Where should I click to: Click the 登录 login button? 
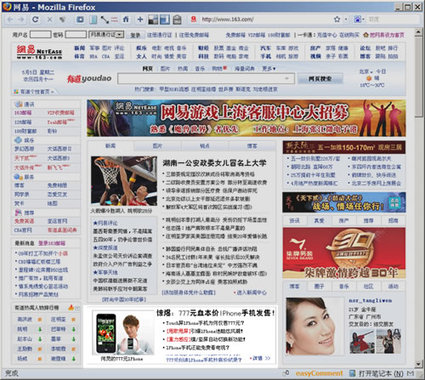coord(135,35)
